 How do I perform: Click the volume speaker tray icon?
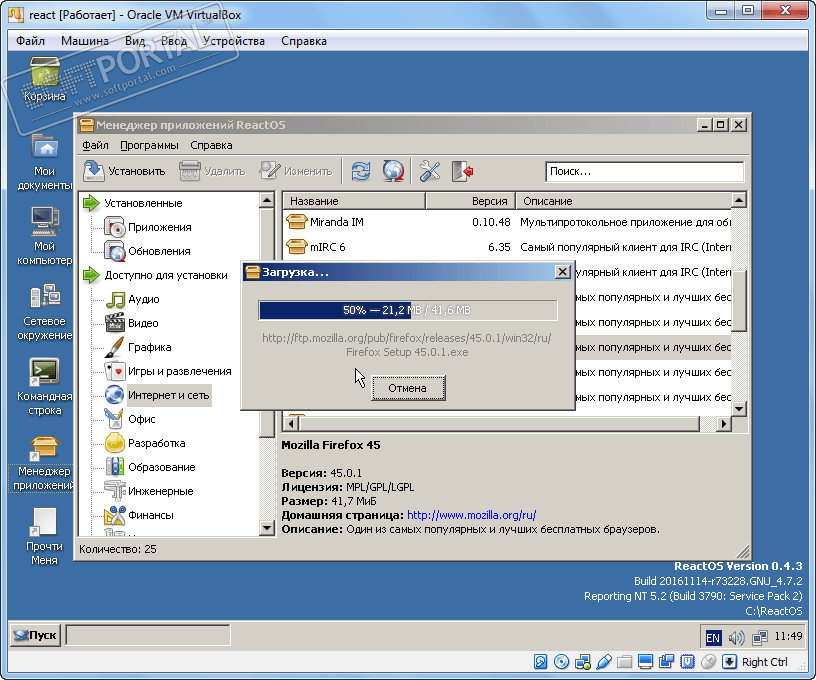pyautogui.click(x=736, y=637)
